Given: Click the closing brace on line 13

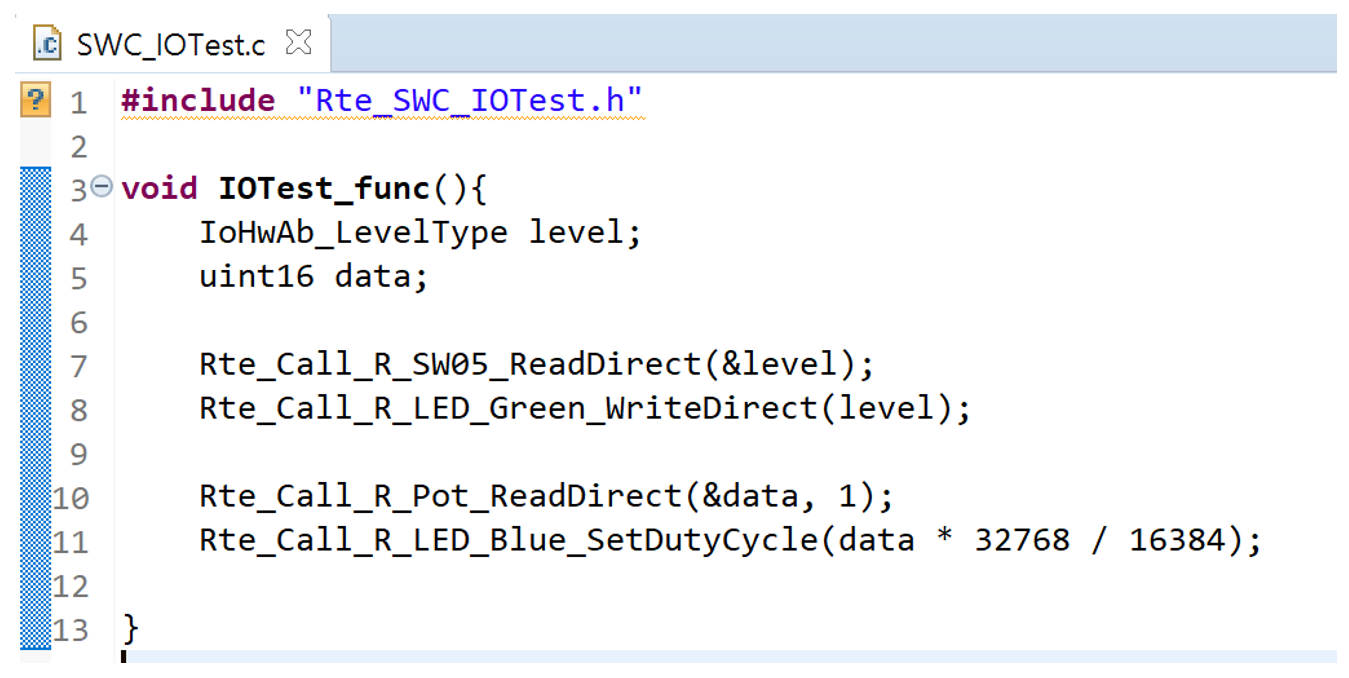Looking at the screenshot, I should tap(130, 630).
